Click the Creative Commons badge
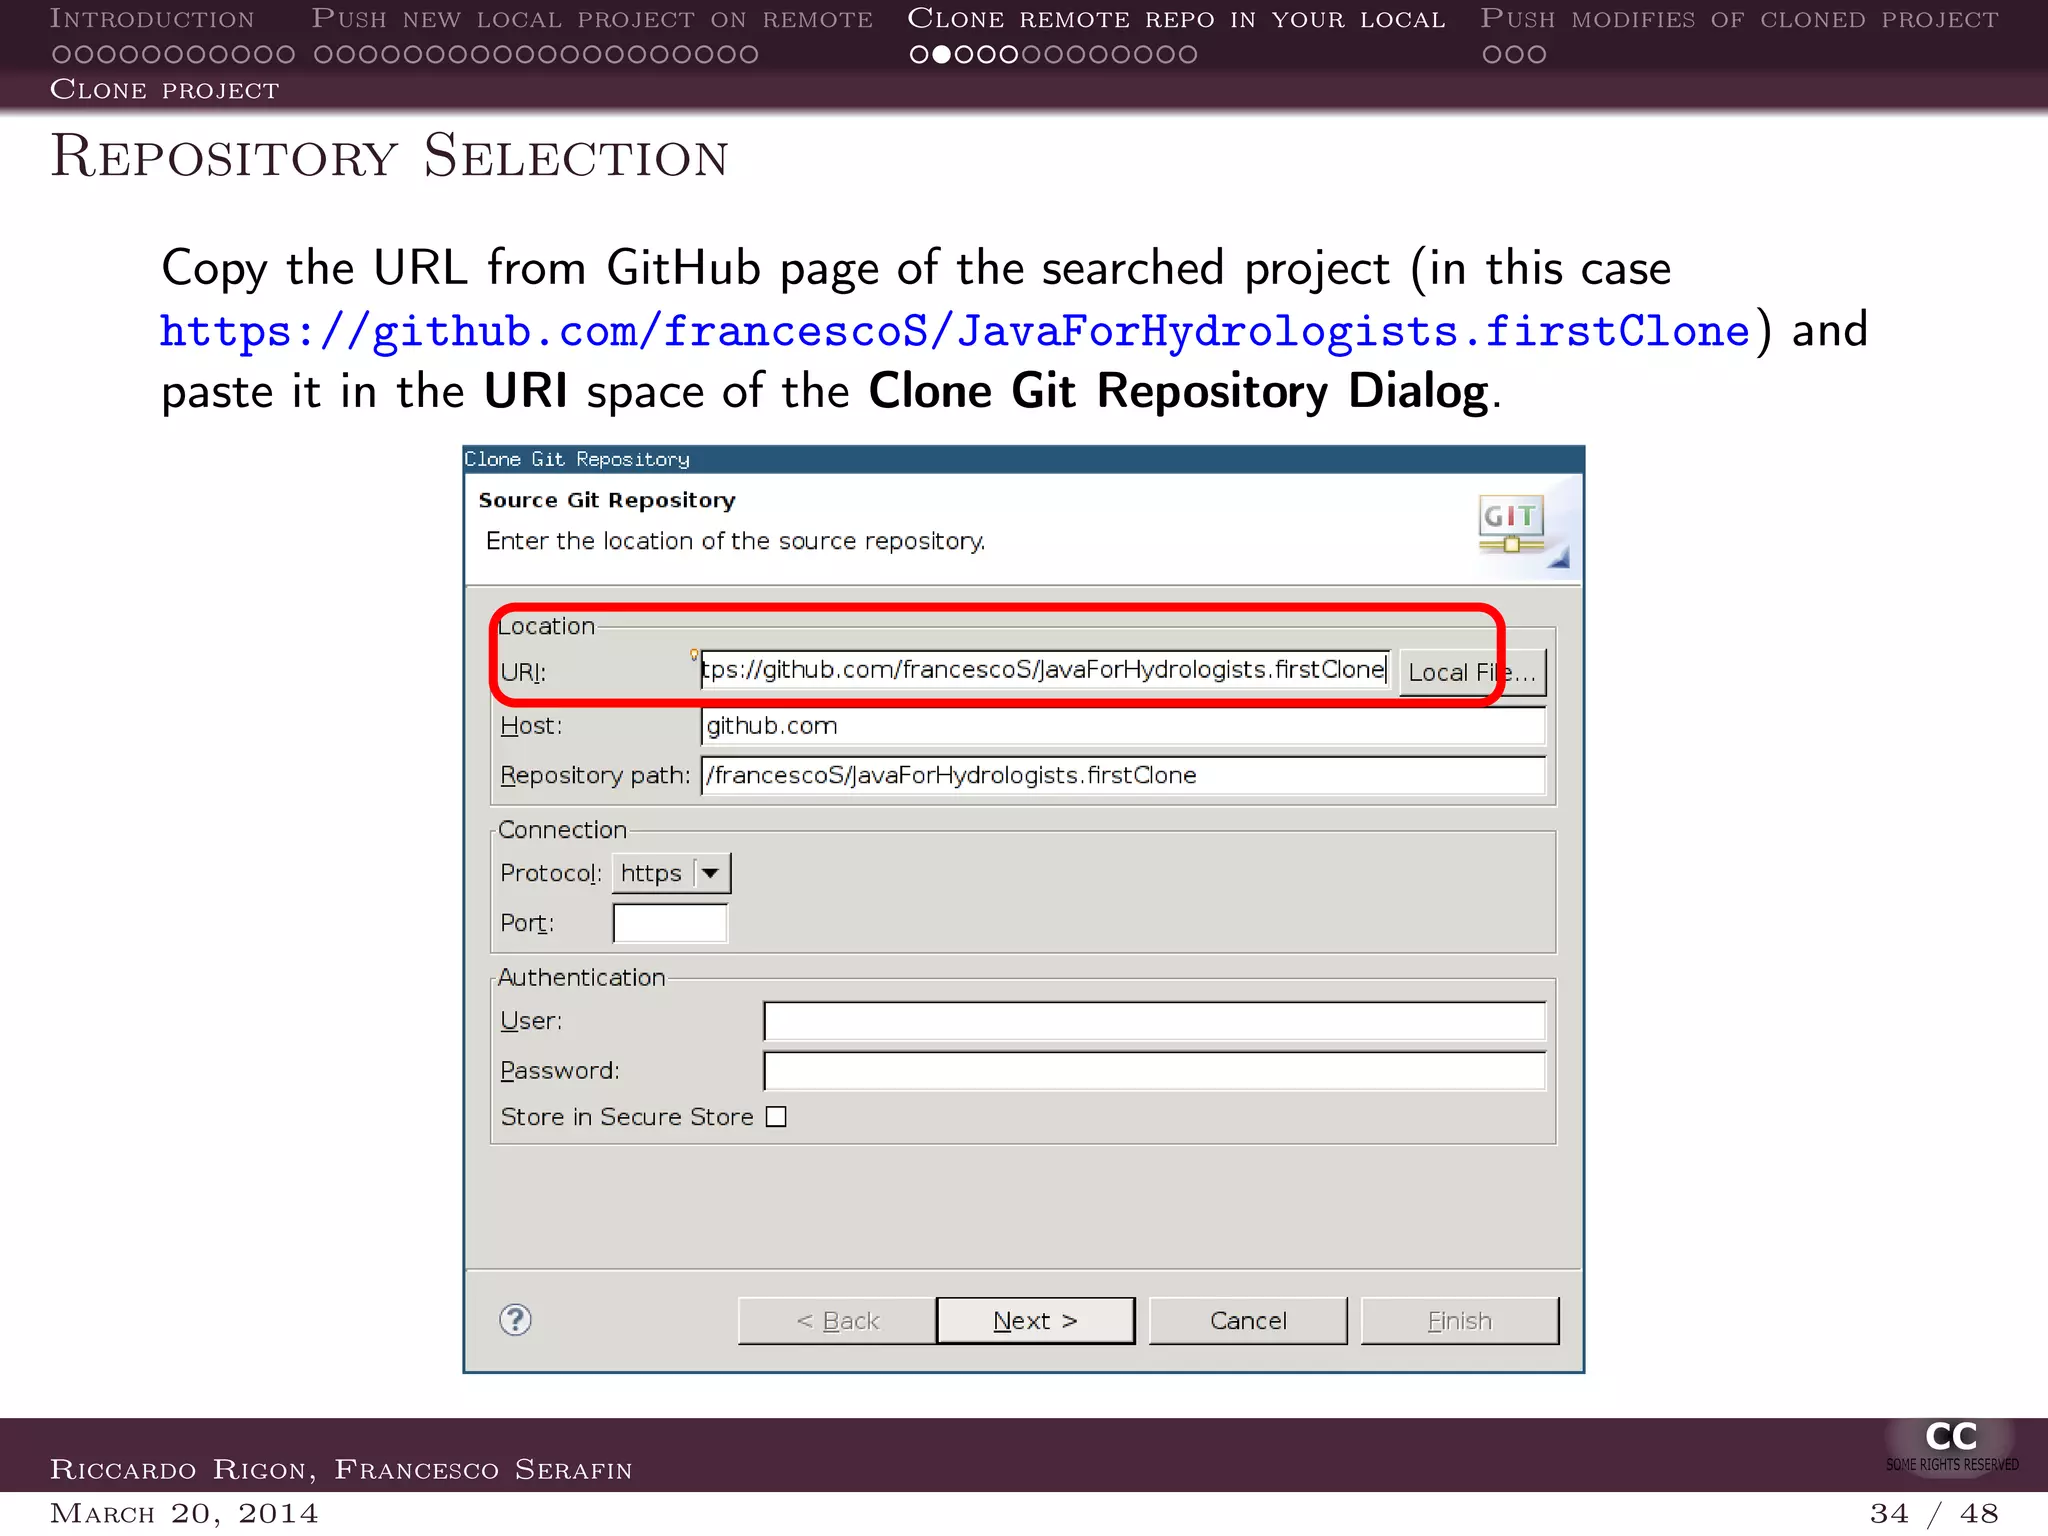This screenshot has height=1536, width=2048. [1951, 1447]
